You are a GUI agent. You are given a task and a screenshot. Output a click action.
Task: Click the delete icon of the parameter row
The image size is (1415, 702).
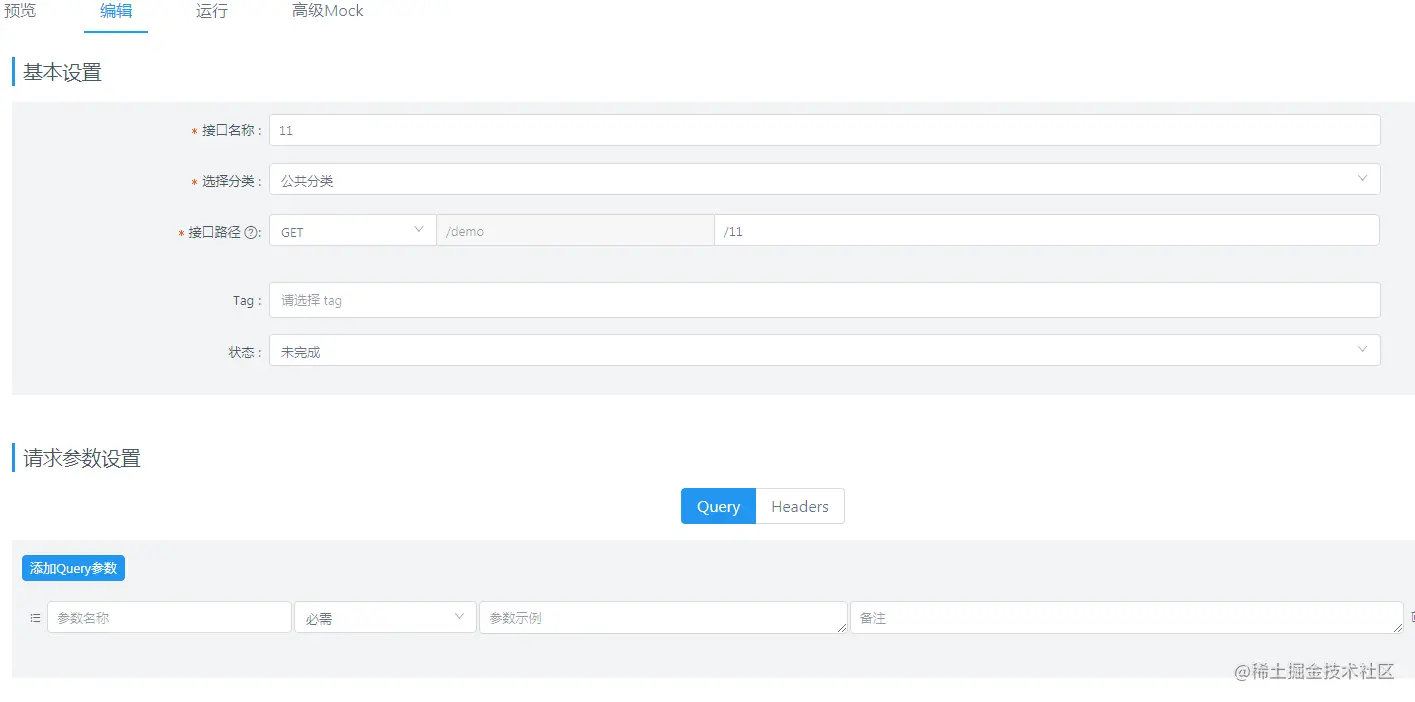click(x=1411, y=618)
